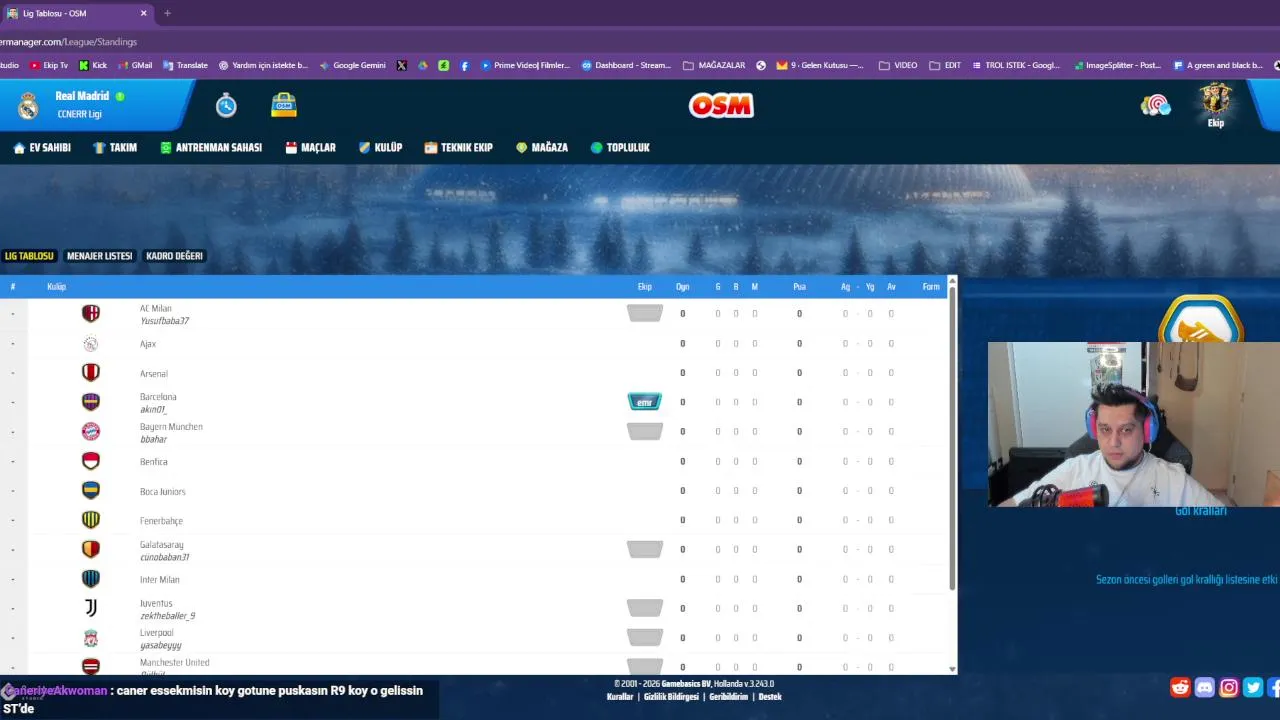Screen dimensions: 1280x720
Task: Open the KULÜP menu
Action: tap(380, 147)
